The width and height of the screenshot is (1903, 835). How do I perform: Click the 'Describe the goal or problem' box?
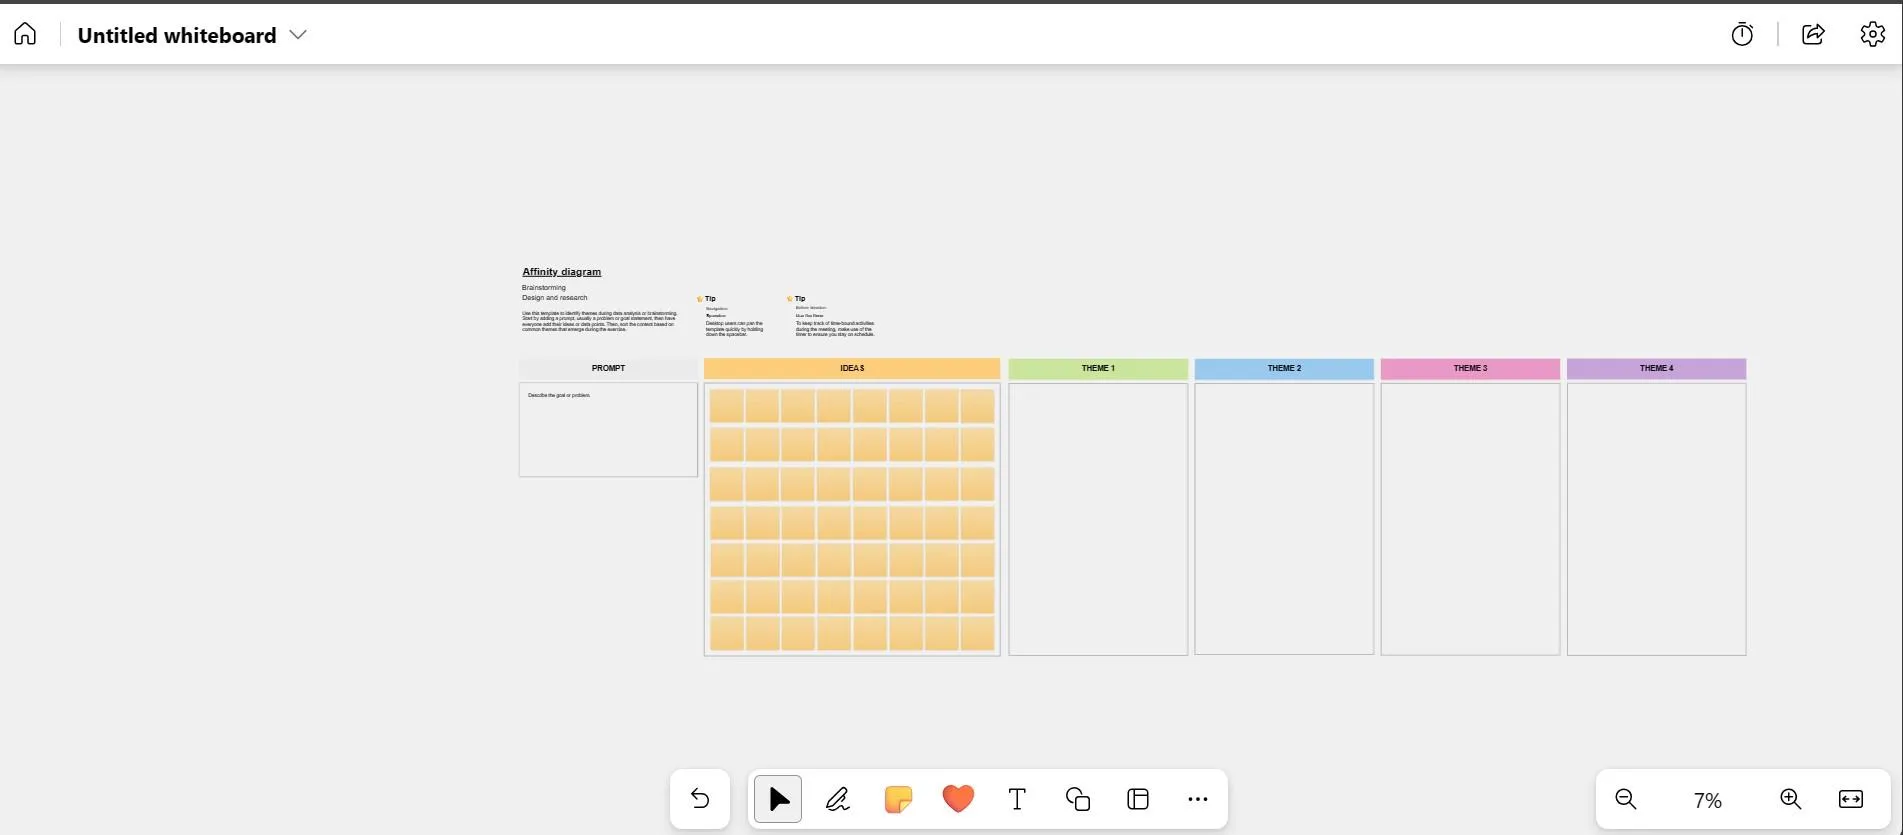(x=608, y=430)
